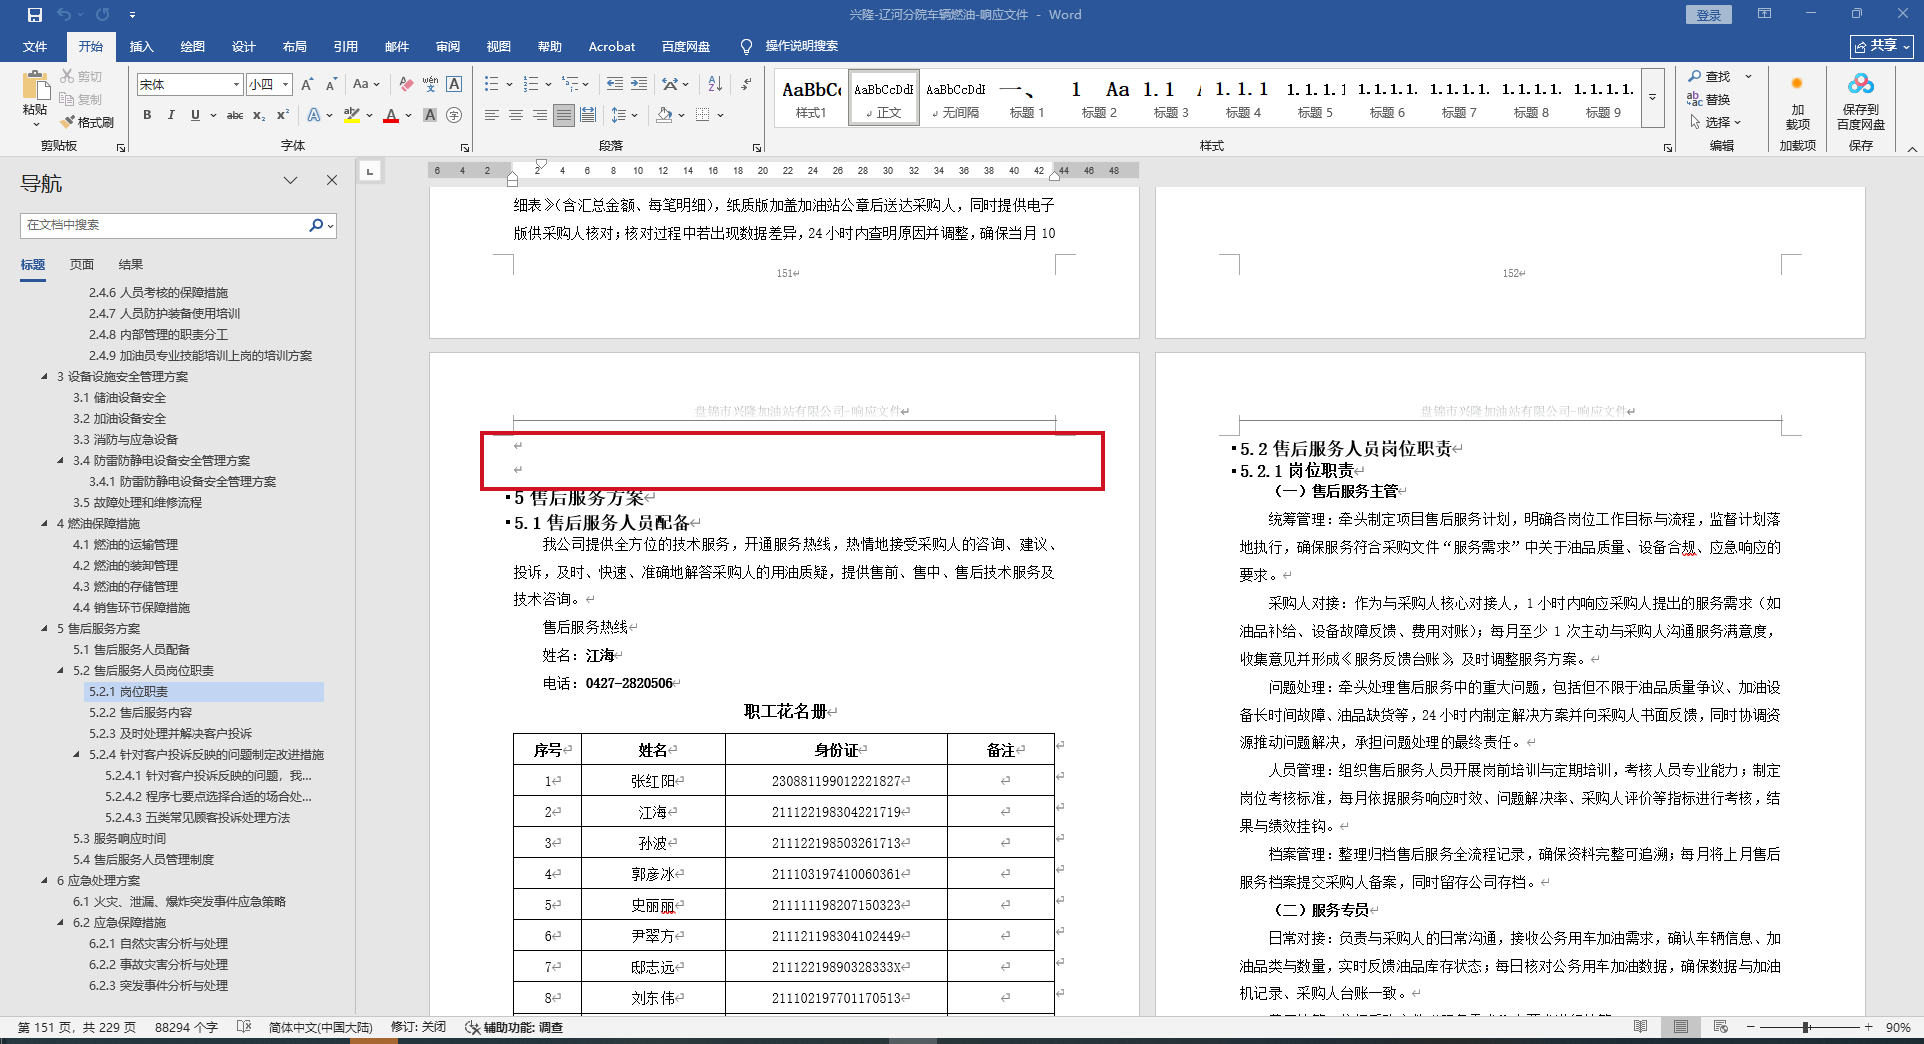Toggle show/hide paragraph marks
The width and height of the screenshot is (1924, 1044).
coord(746,85)
